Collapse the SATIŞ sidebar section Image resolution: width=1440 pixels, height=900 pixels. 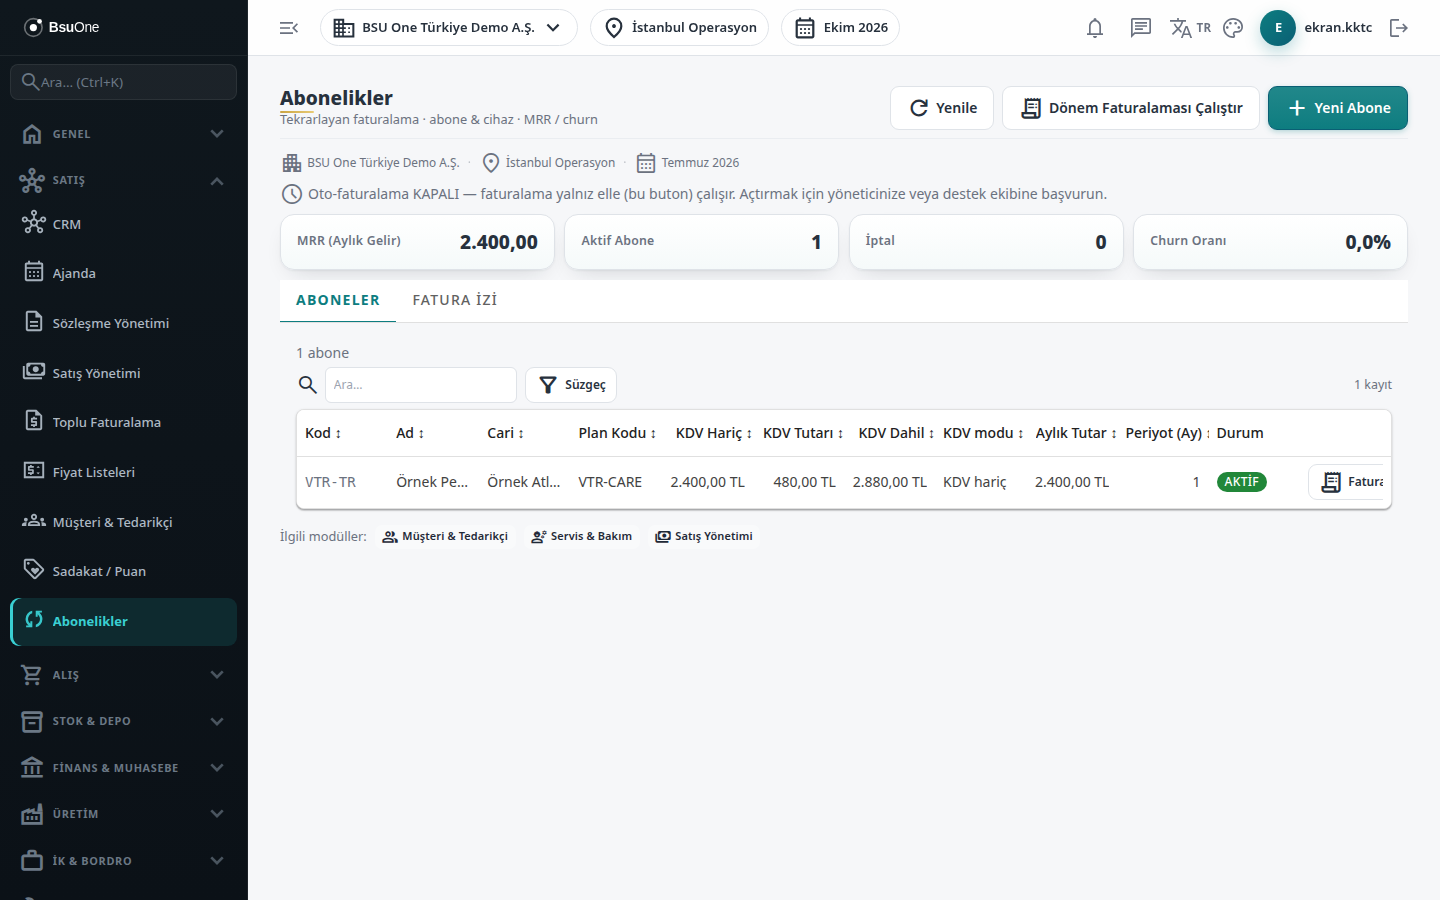(x=124, y=180)
